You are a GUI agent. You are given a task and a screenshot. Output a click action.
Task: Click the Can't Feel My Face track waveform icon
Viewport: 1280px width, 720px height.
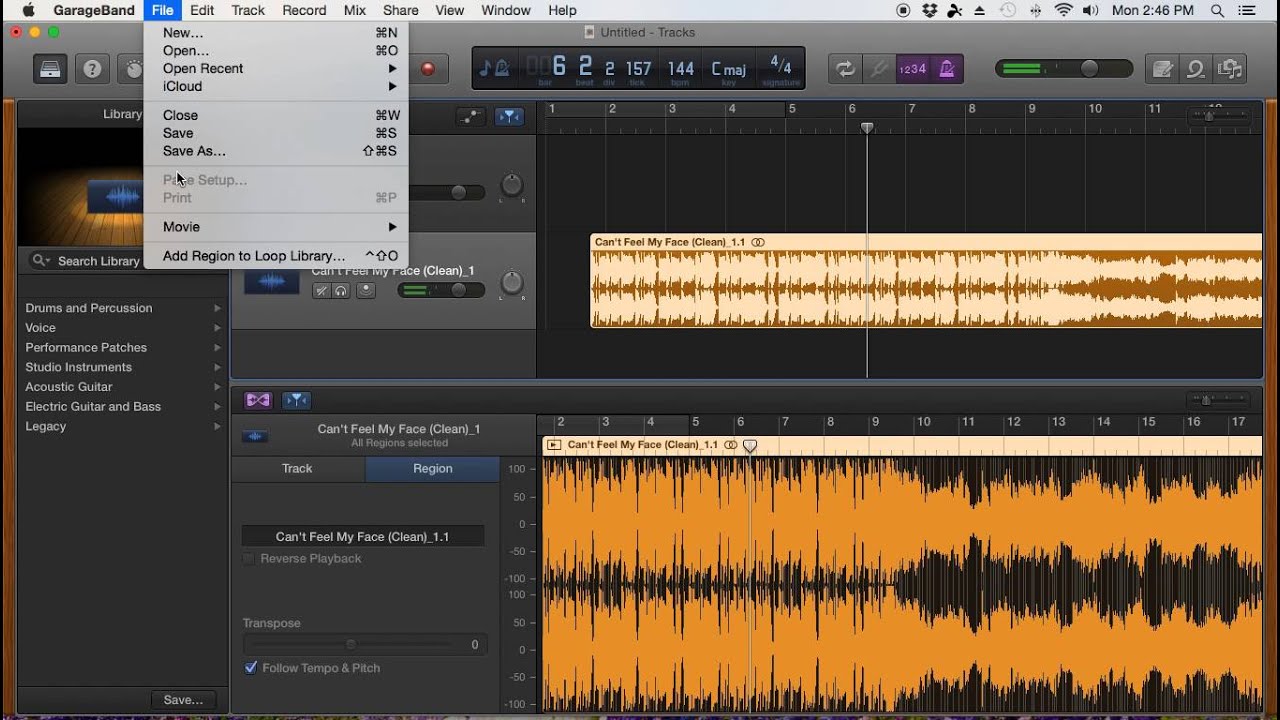271,283
